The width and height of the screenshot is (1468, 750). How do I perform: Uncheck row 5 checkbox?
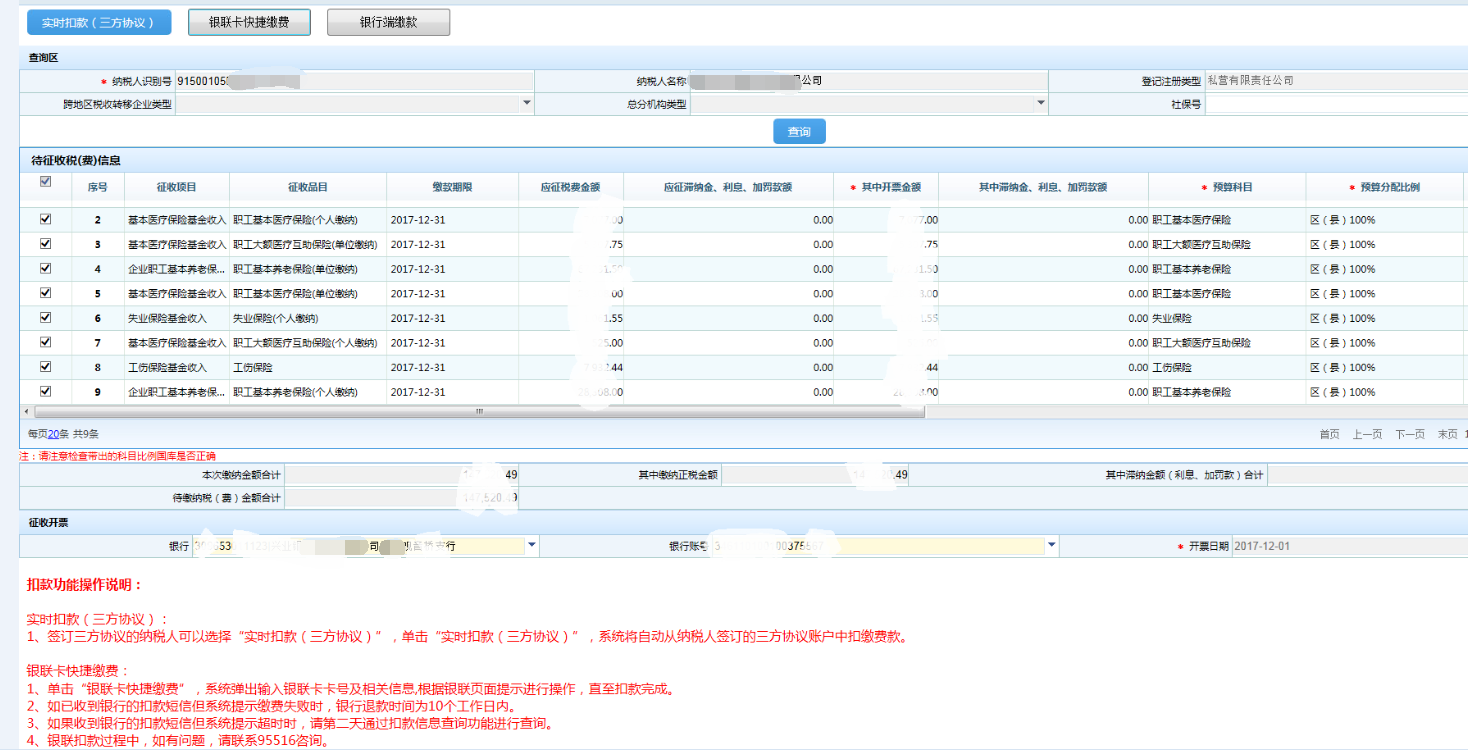[45, 293]
